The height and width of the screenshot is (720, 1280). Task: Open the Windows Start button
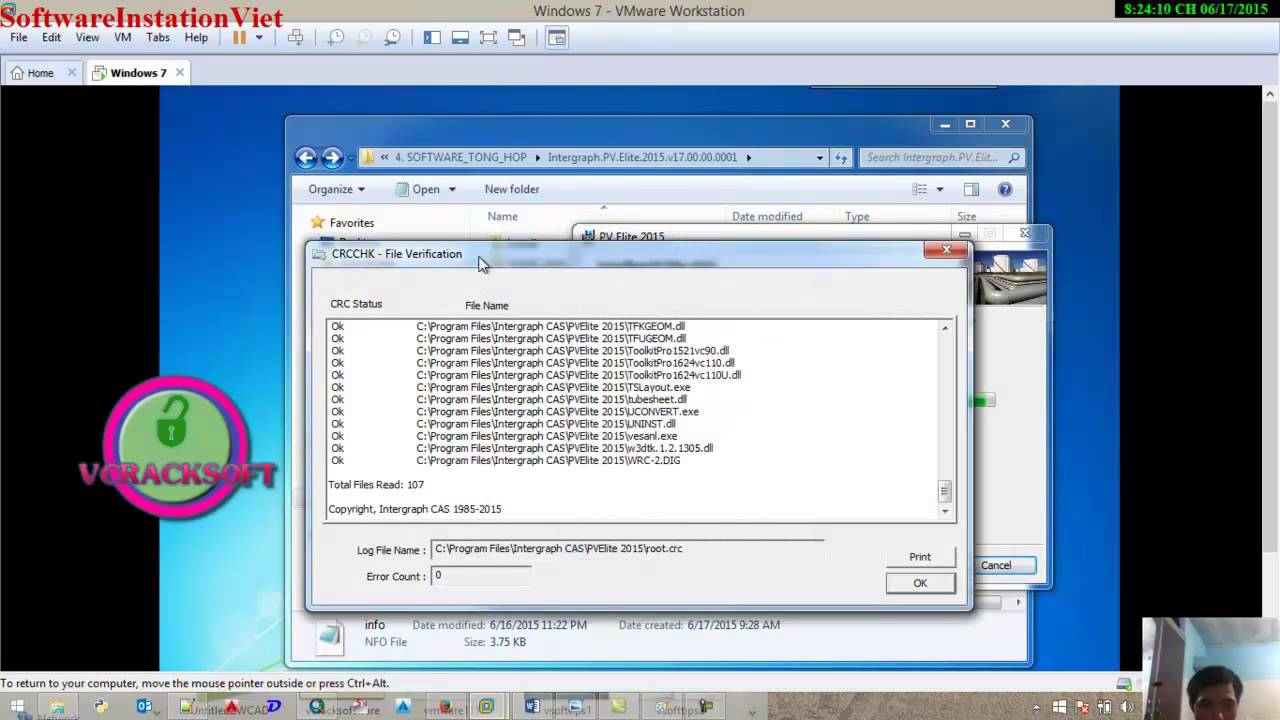[x=17, y=706]
